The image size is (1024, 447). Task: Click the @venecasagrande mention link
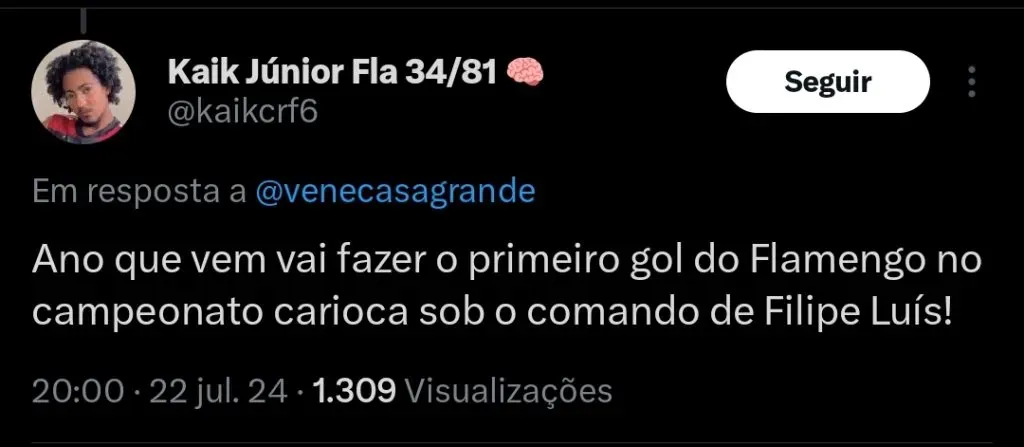tap(395, 192)
